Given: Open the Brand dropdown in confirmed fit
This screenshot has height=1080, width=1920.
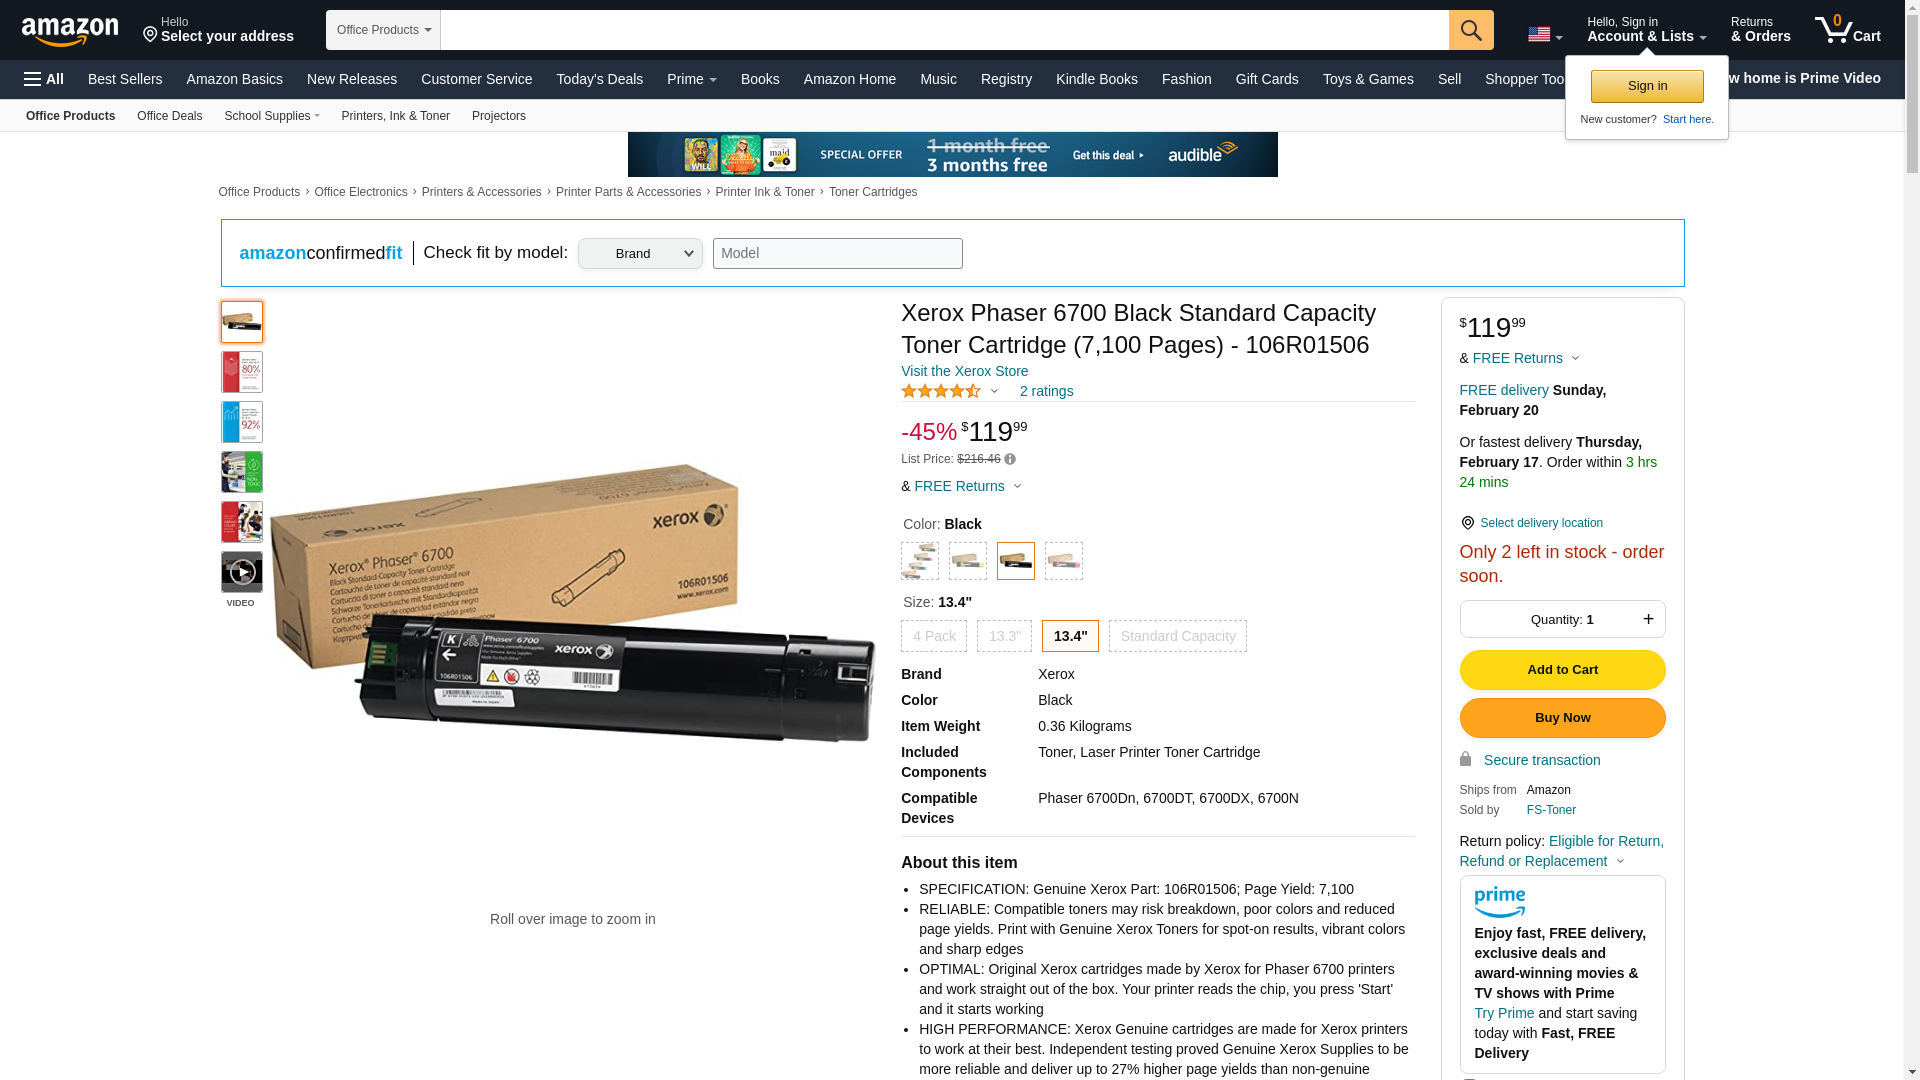Looking at the screenshot, I should tap(640, 253).
